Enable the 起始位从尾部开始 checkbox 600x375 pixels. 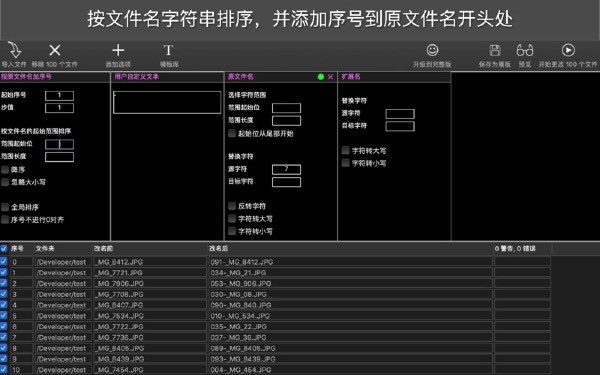[232, 133]
